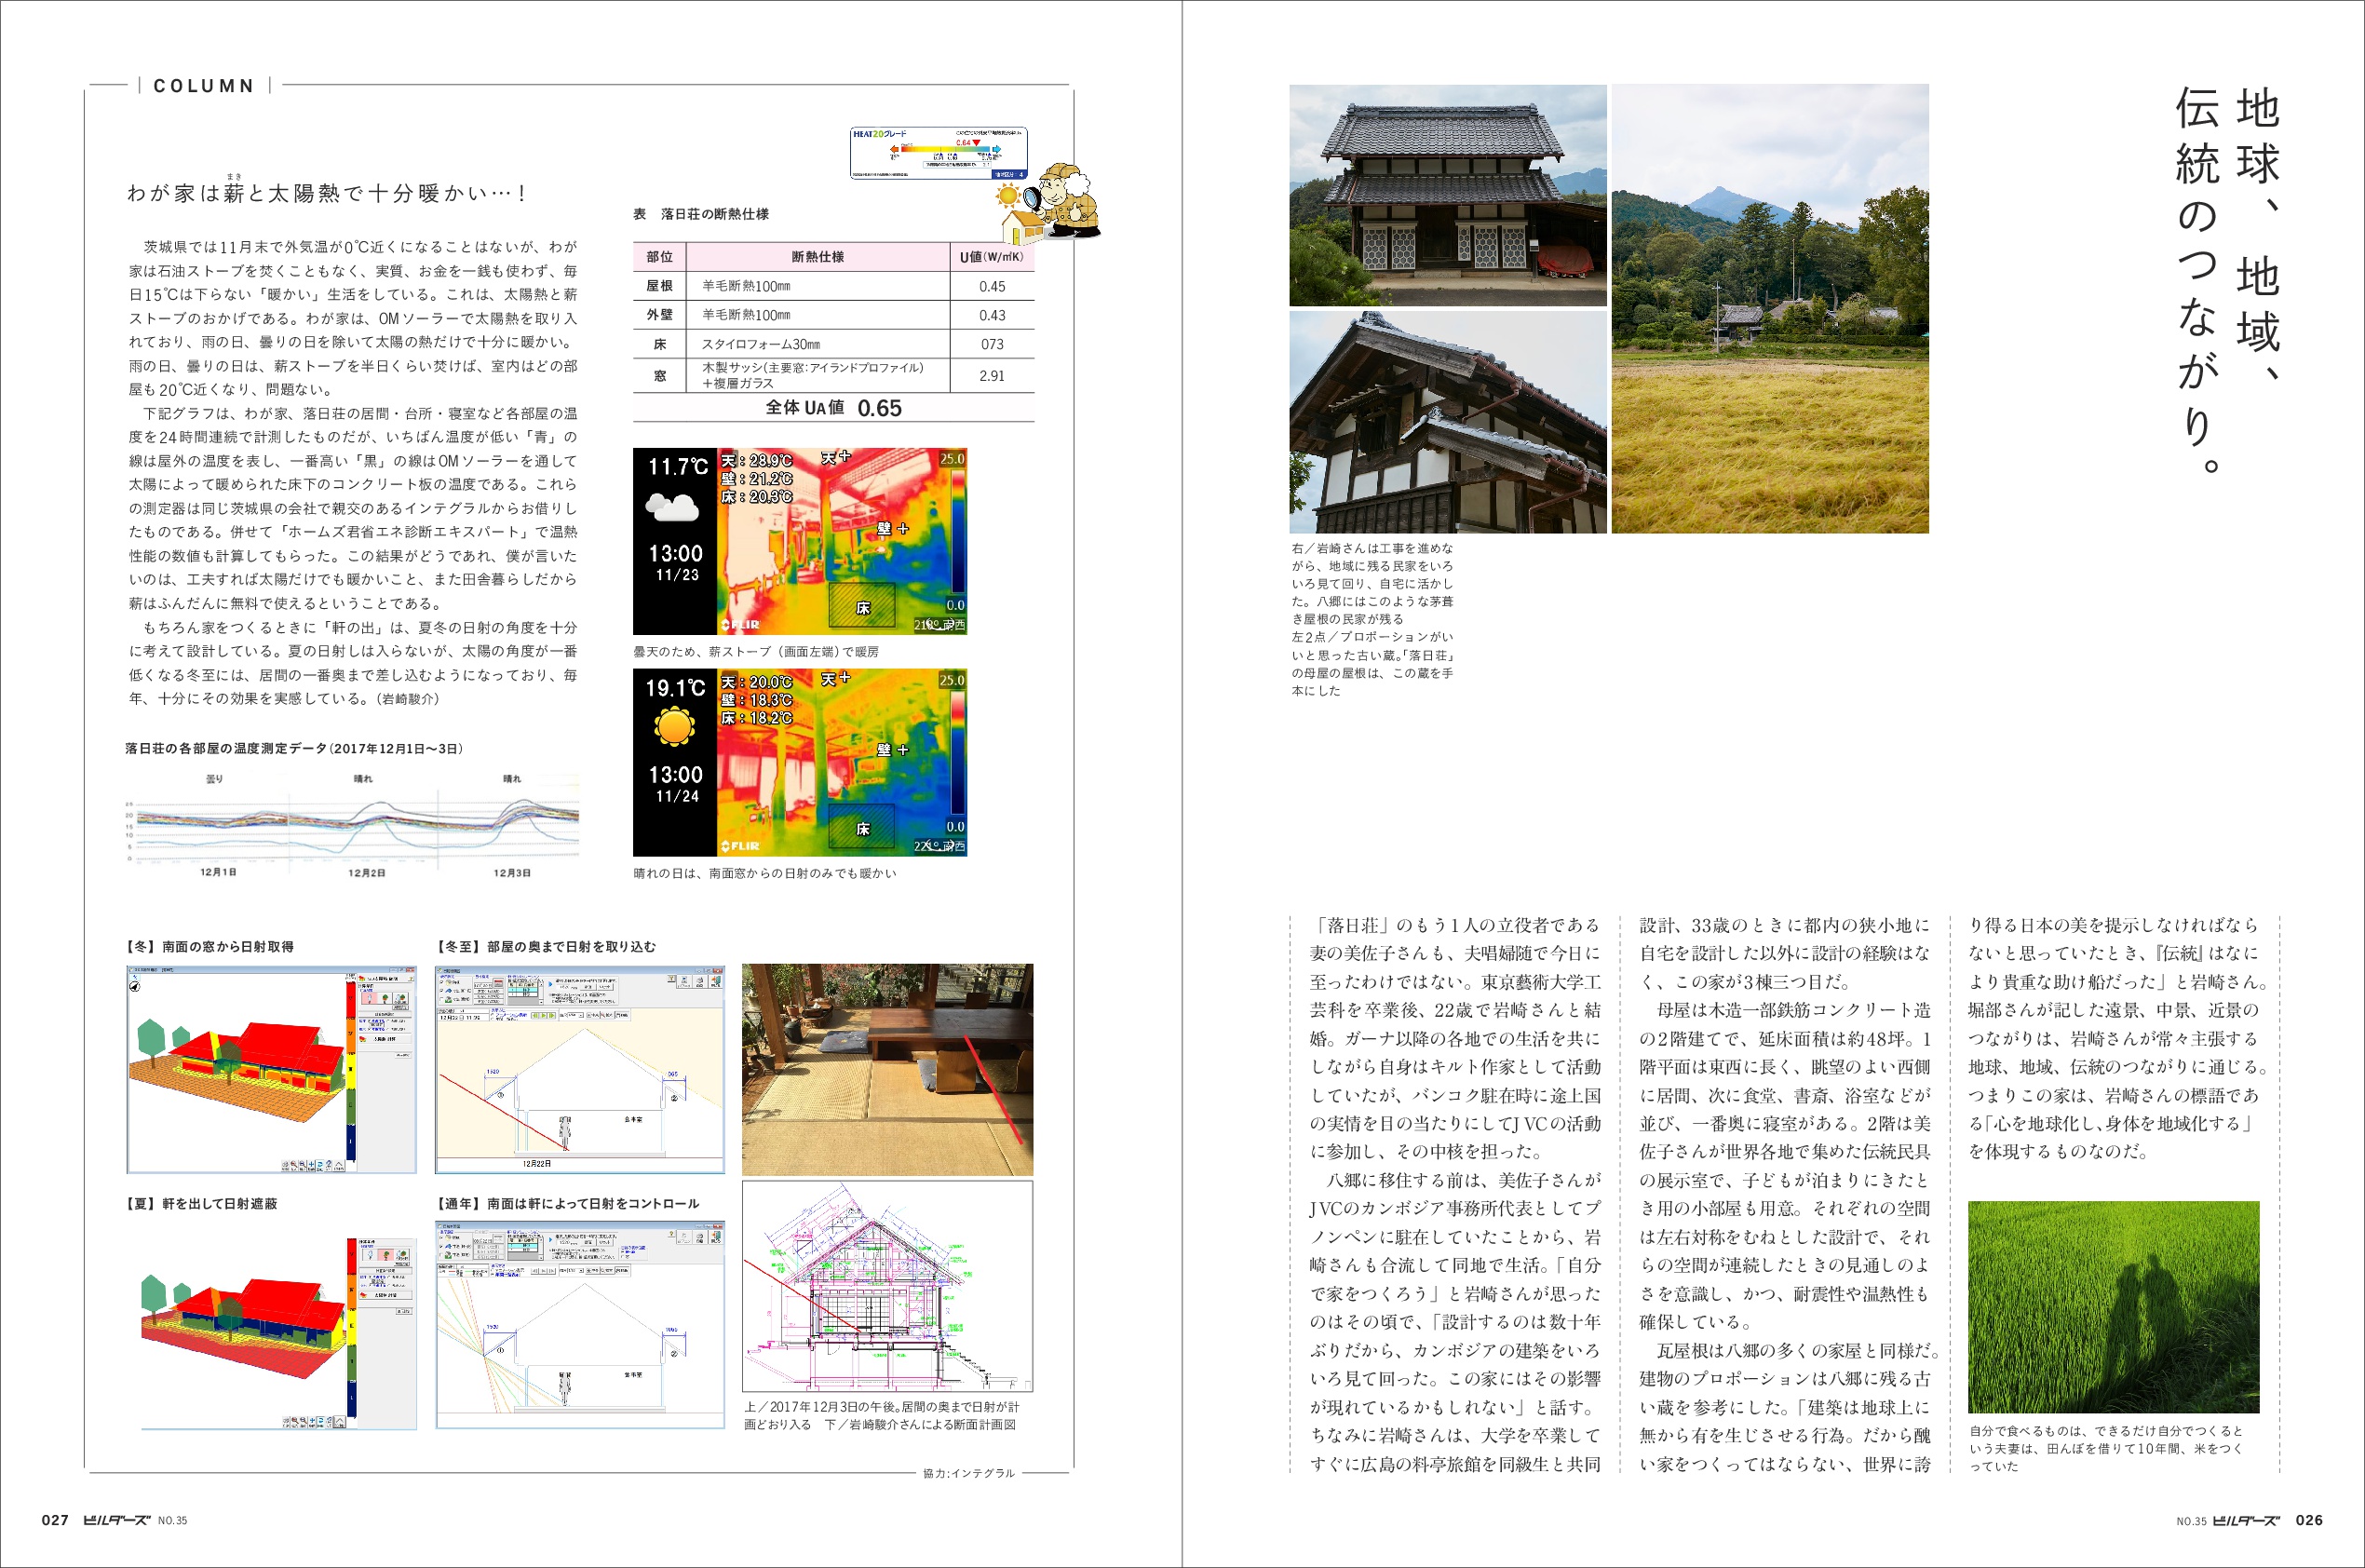Click the temperature color scale in 11/23 thermal image

[958, 532]
